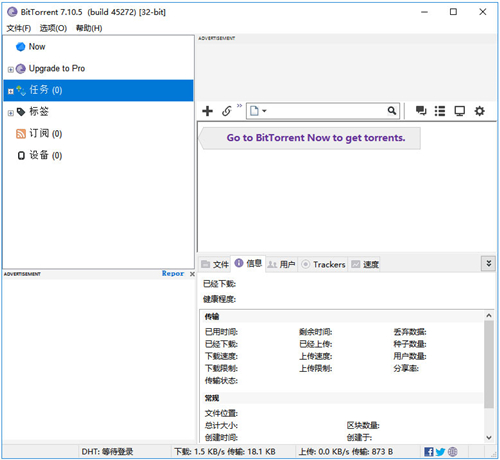Expand the 任务 (0) tree node
This screenshot has width=500, height=460.
pyautogui.click(x=11, y=91)
